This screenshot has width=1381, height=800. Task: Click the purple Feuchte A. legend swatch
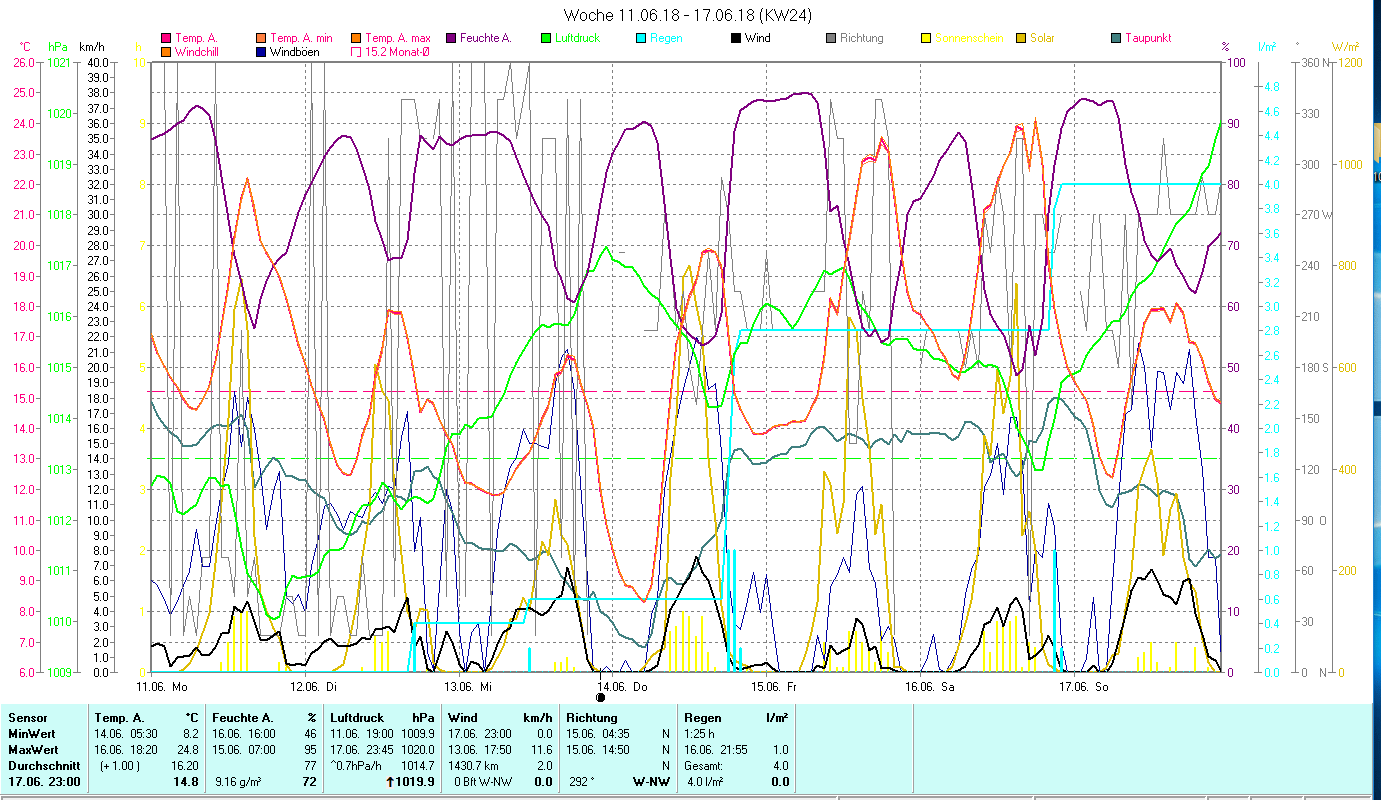452,38
